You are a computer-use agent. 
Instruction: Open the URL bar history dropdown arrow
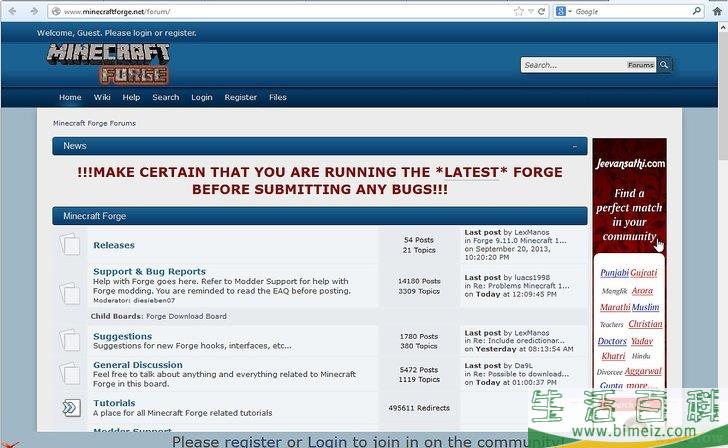[x=530, y=12]
